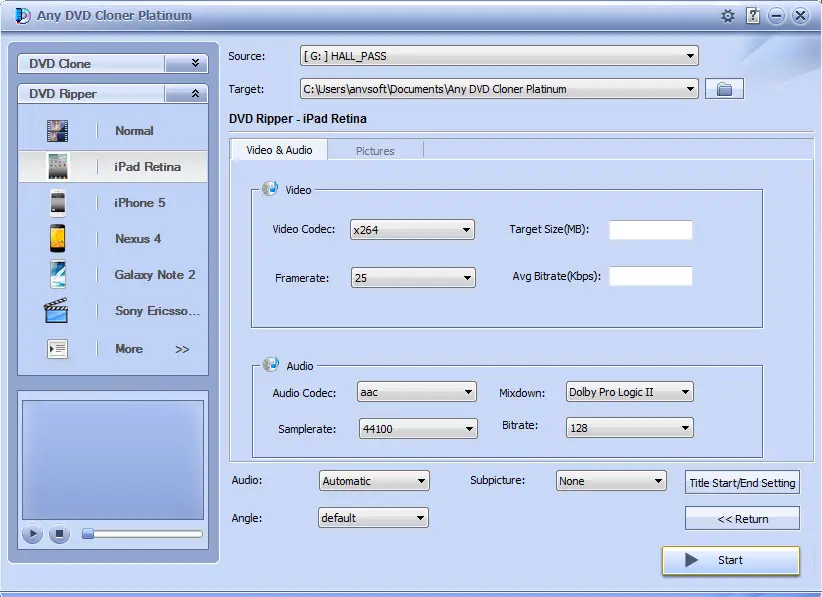Click the iPhone 5 device icon
Screen dimensions: 822x597
coord(58,203)
